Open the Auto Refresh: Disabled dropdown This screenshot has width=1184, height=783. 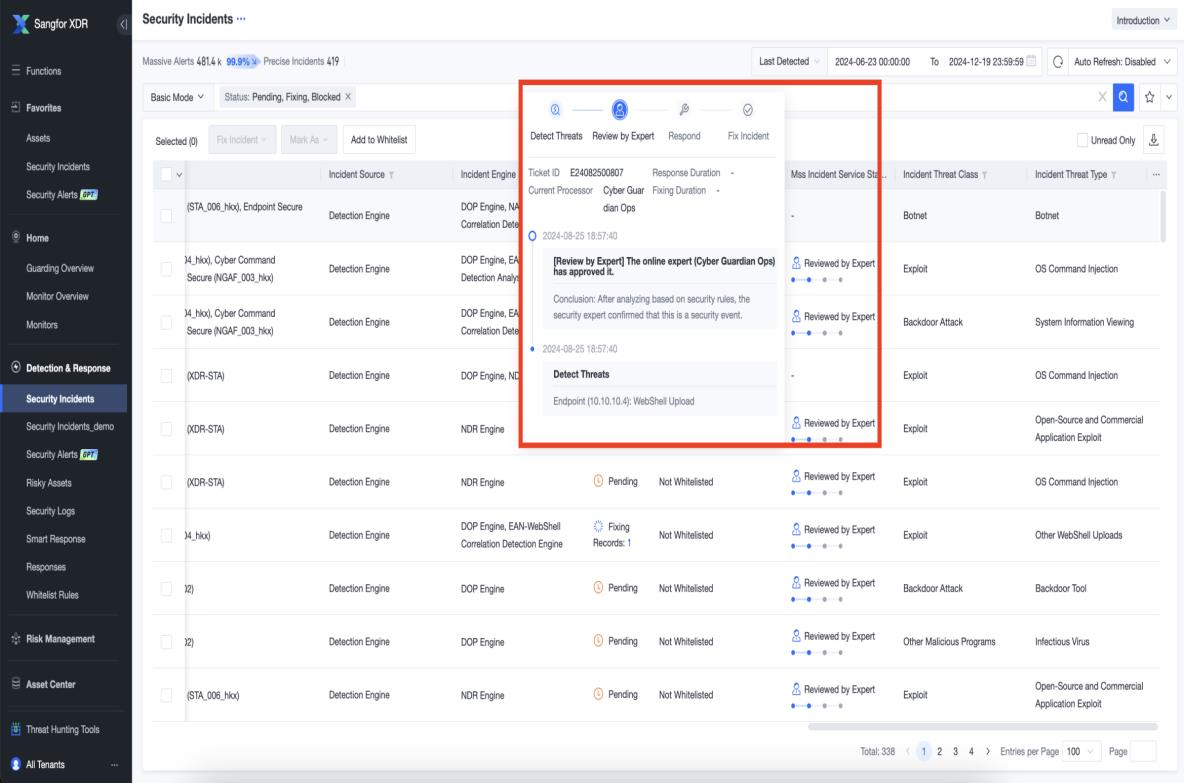(x=1121, y=62)
